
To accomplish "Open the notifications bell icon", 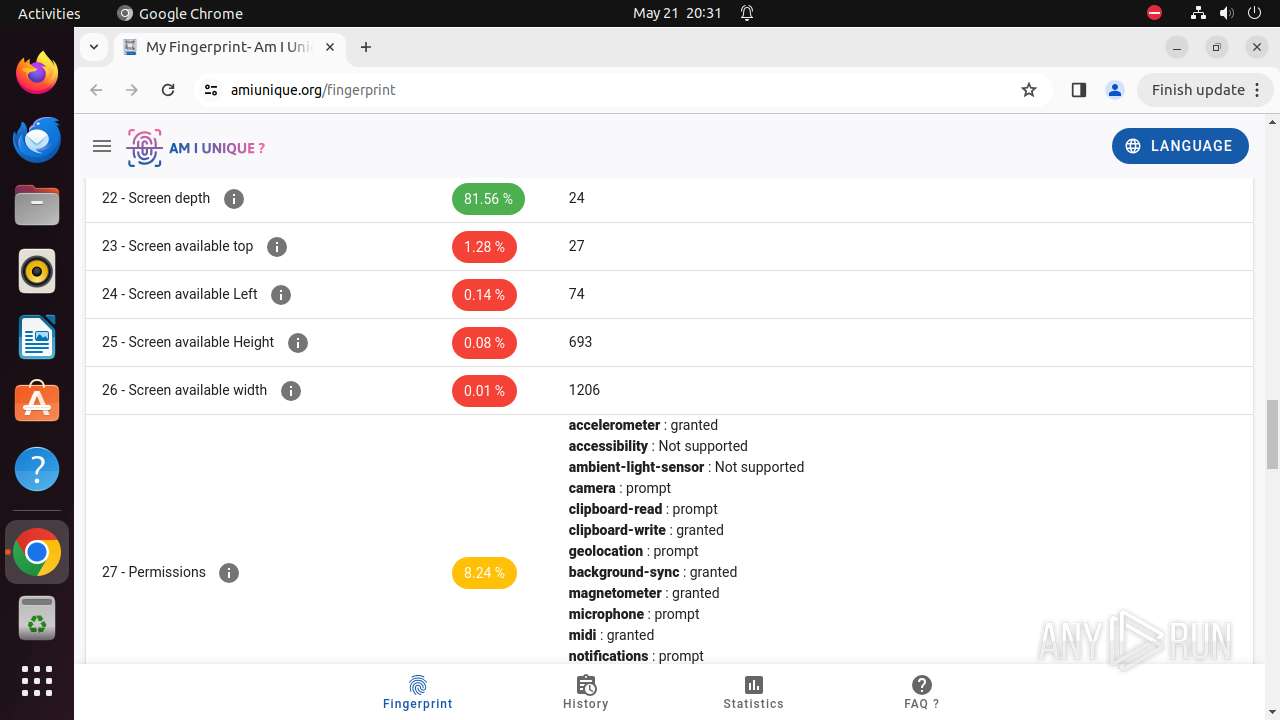I will [747, 13].
